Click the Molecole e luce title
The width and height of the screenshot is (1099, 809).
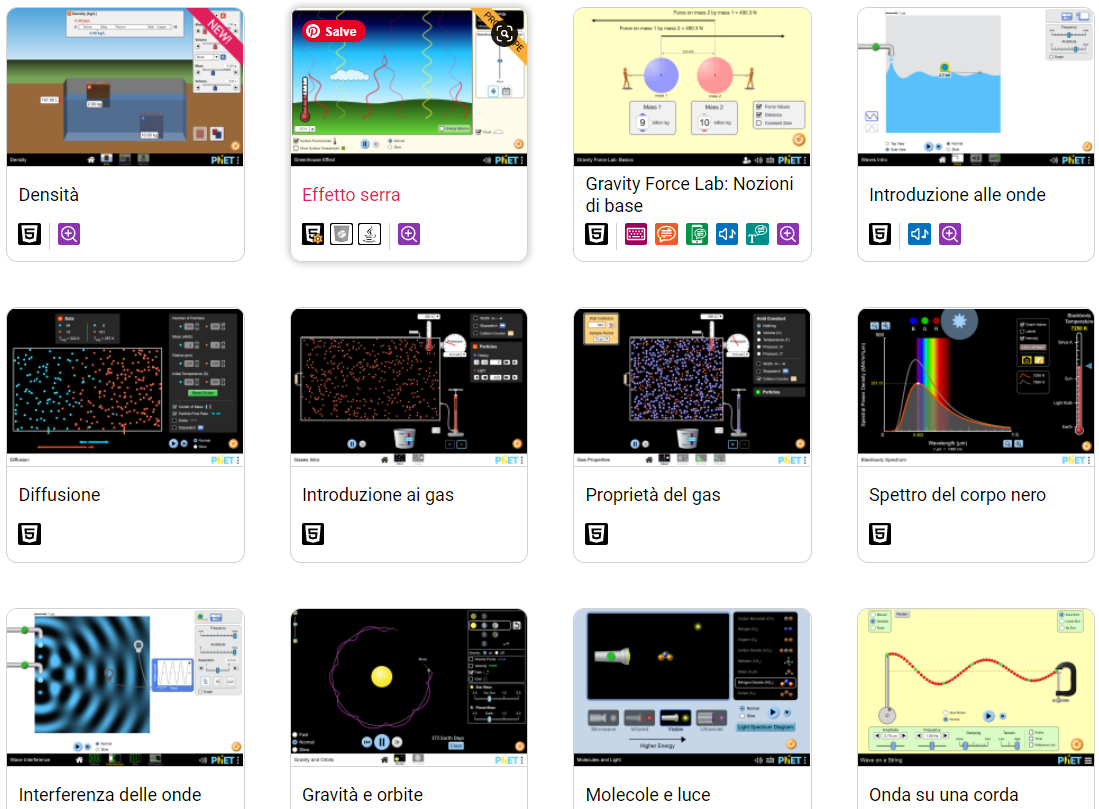[x=648, y=795]
